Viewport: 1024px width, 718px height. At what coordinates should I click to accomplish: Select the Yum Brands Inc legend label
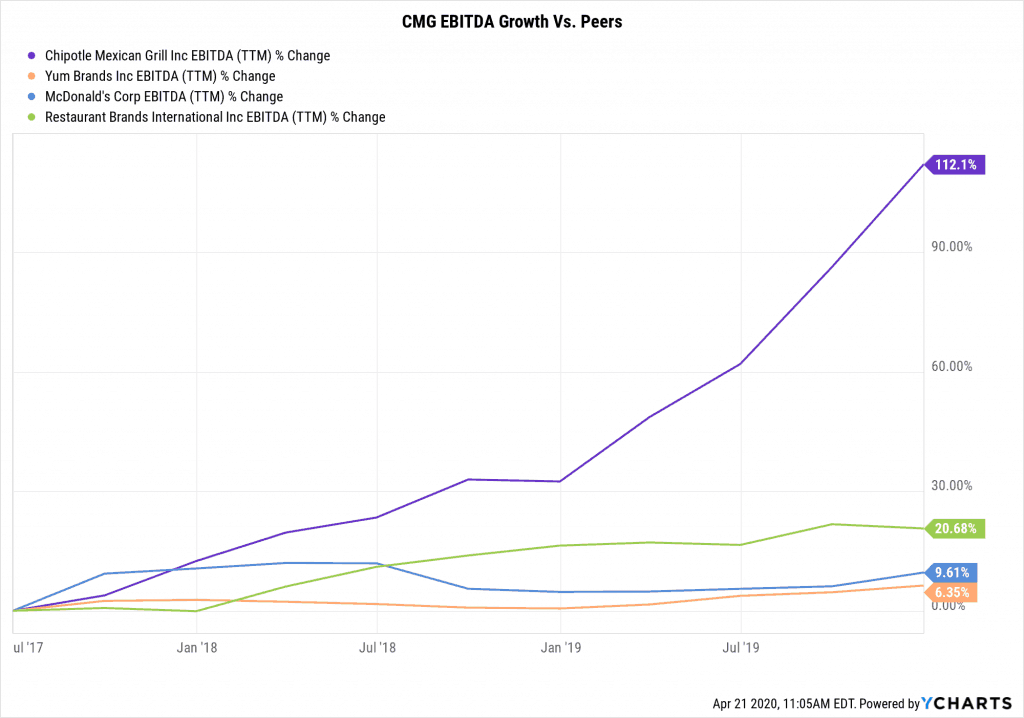pos(160,76)
